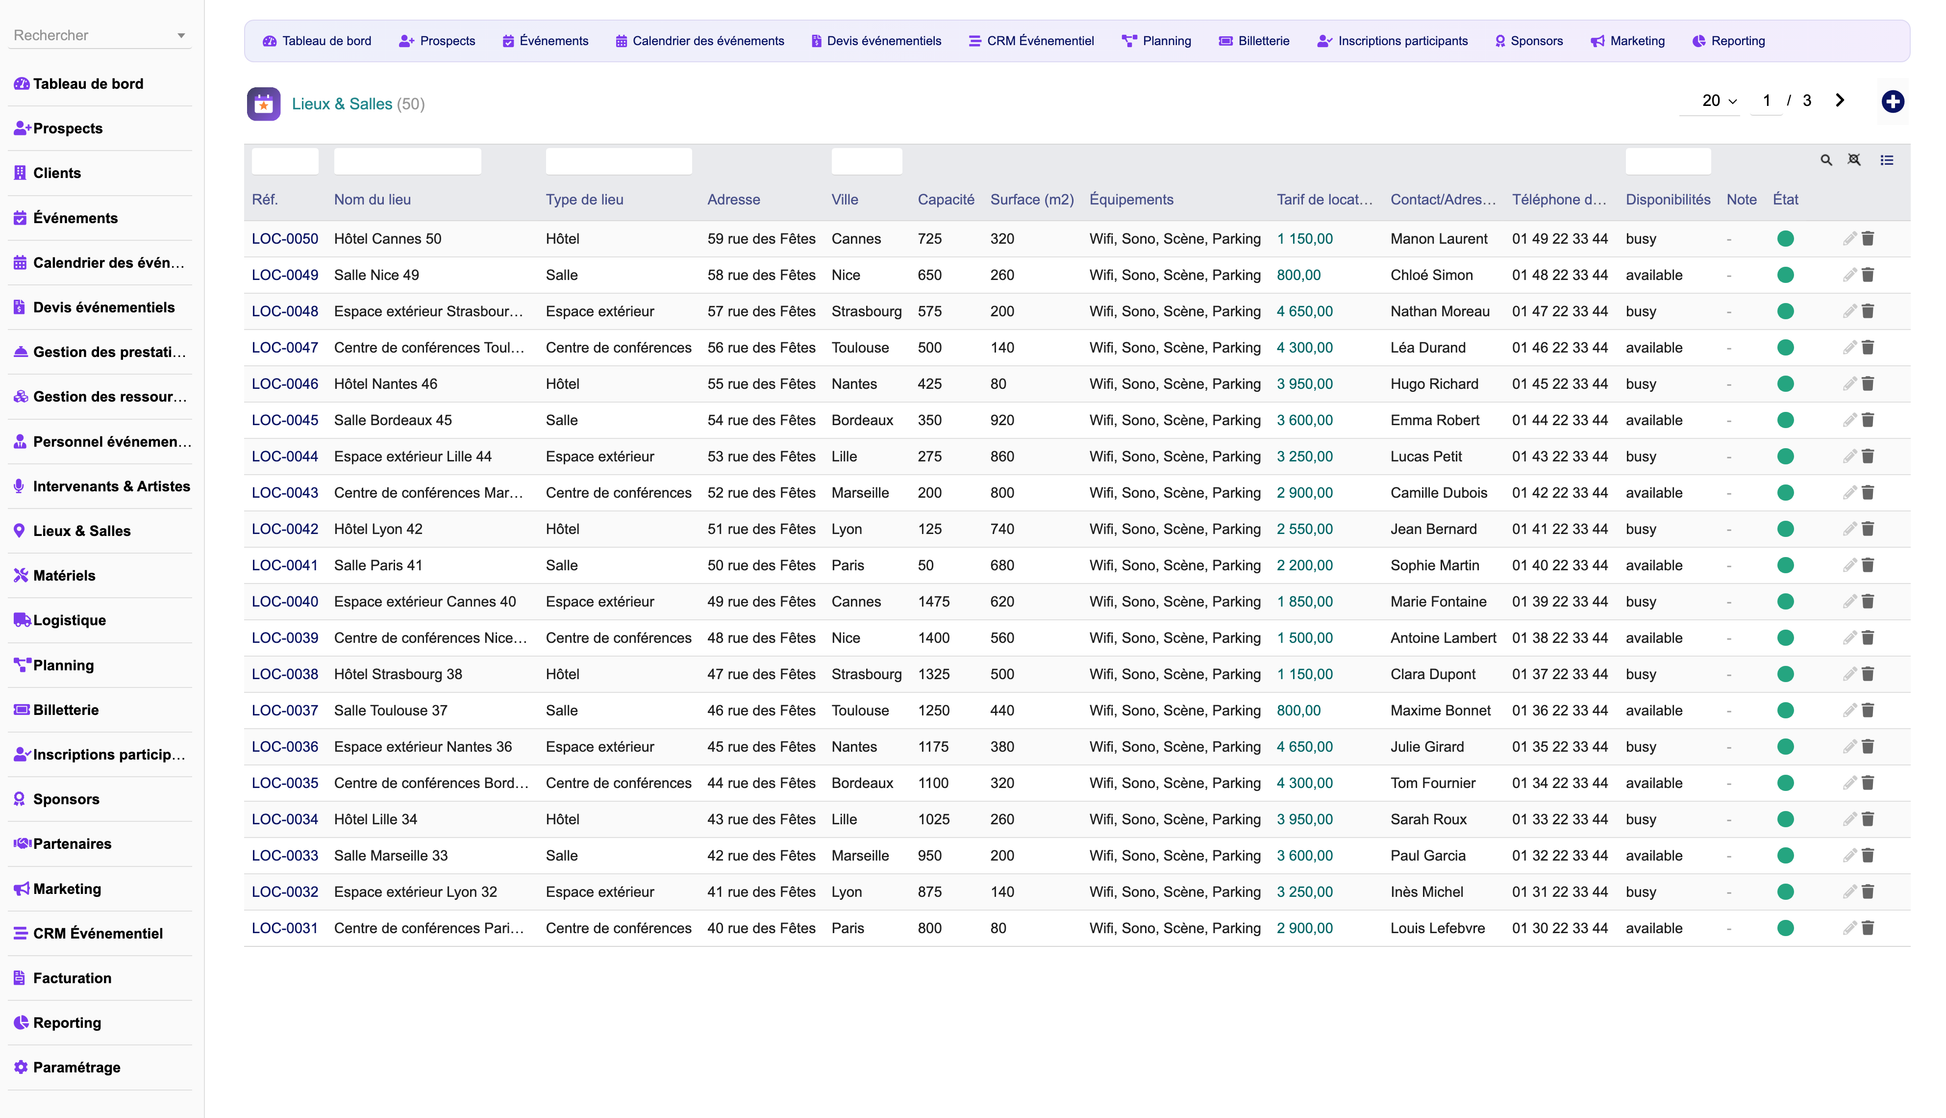Focus the Ville column filter field
The width and height of the screenshot is (1946, 1118).
867,161
